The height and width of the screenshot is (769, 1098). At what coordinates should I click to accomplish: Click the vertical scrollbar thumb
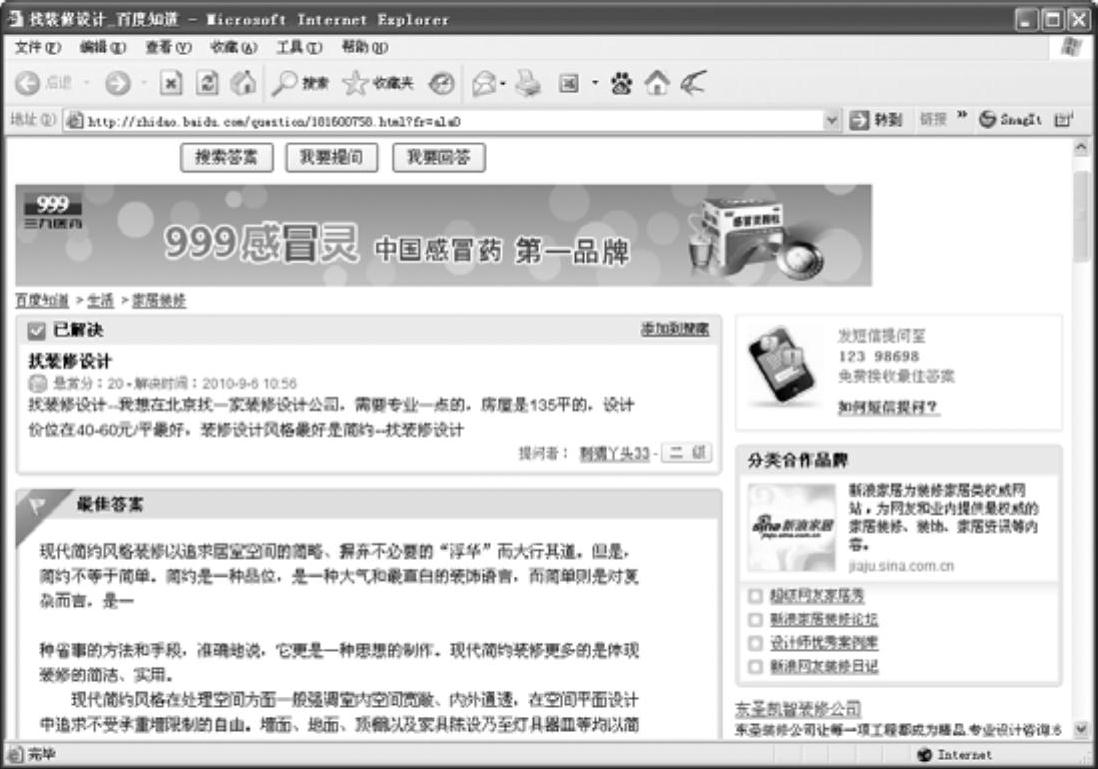1081,215
